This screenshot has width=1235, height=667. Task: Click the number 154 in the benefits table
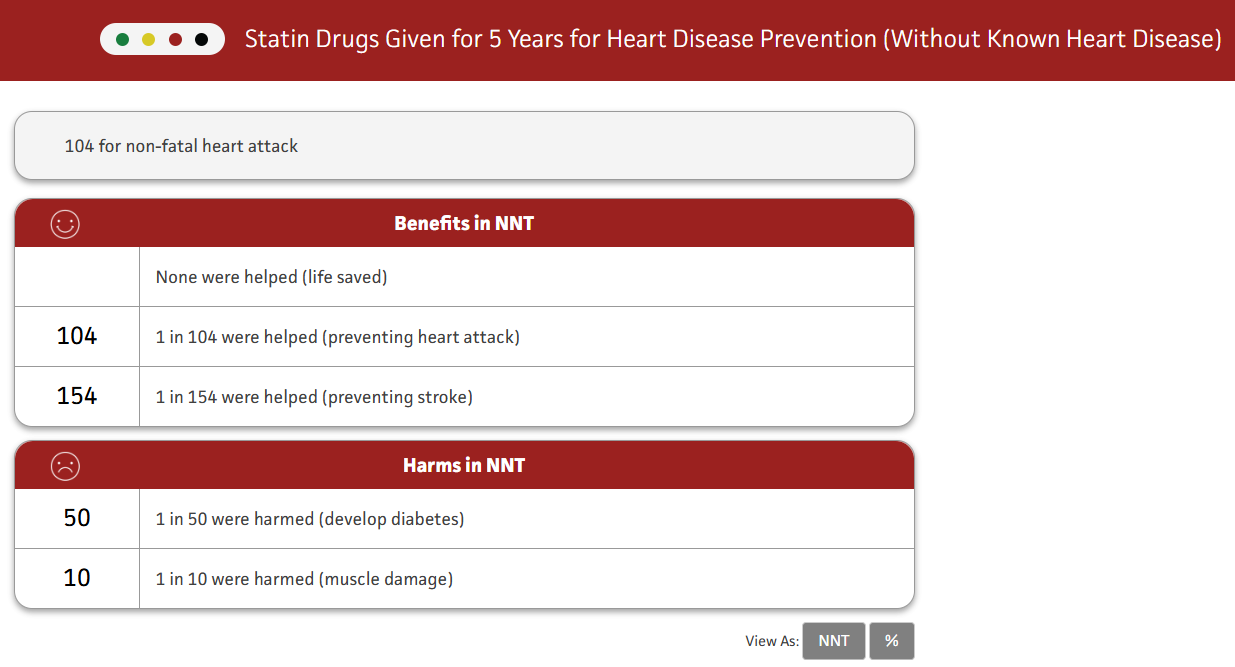pyautogui.click(x=77, y=396)
